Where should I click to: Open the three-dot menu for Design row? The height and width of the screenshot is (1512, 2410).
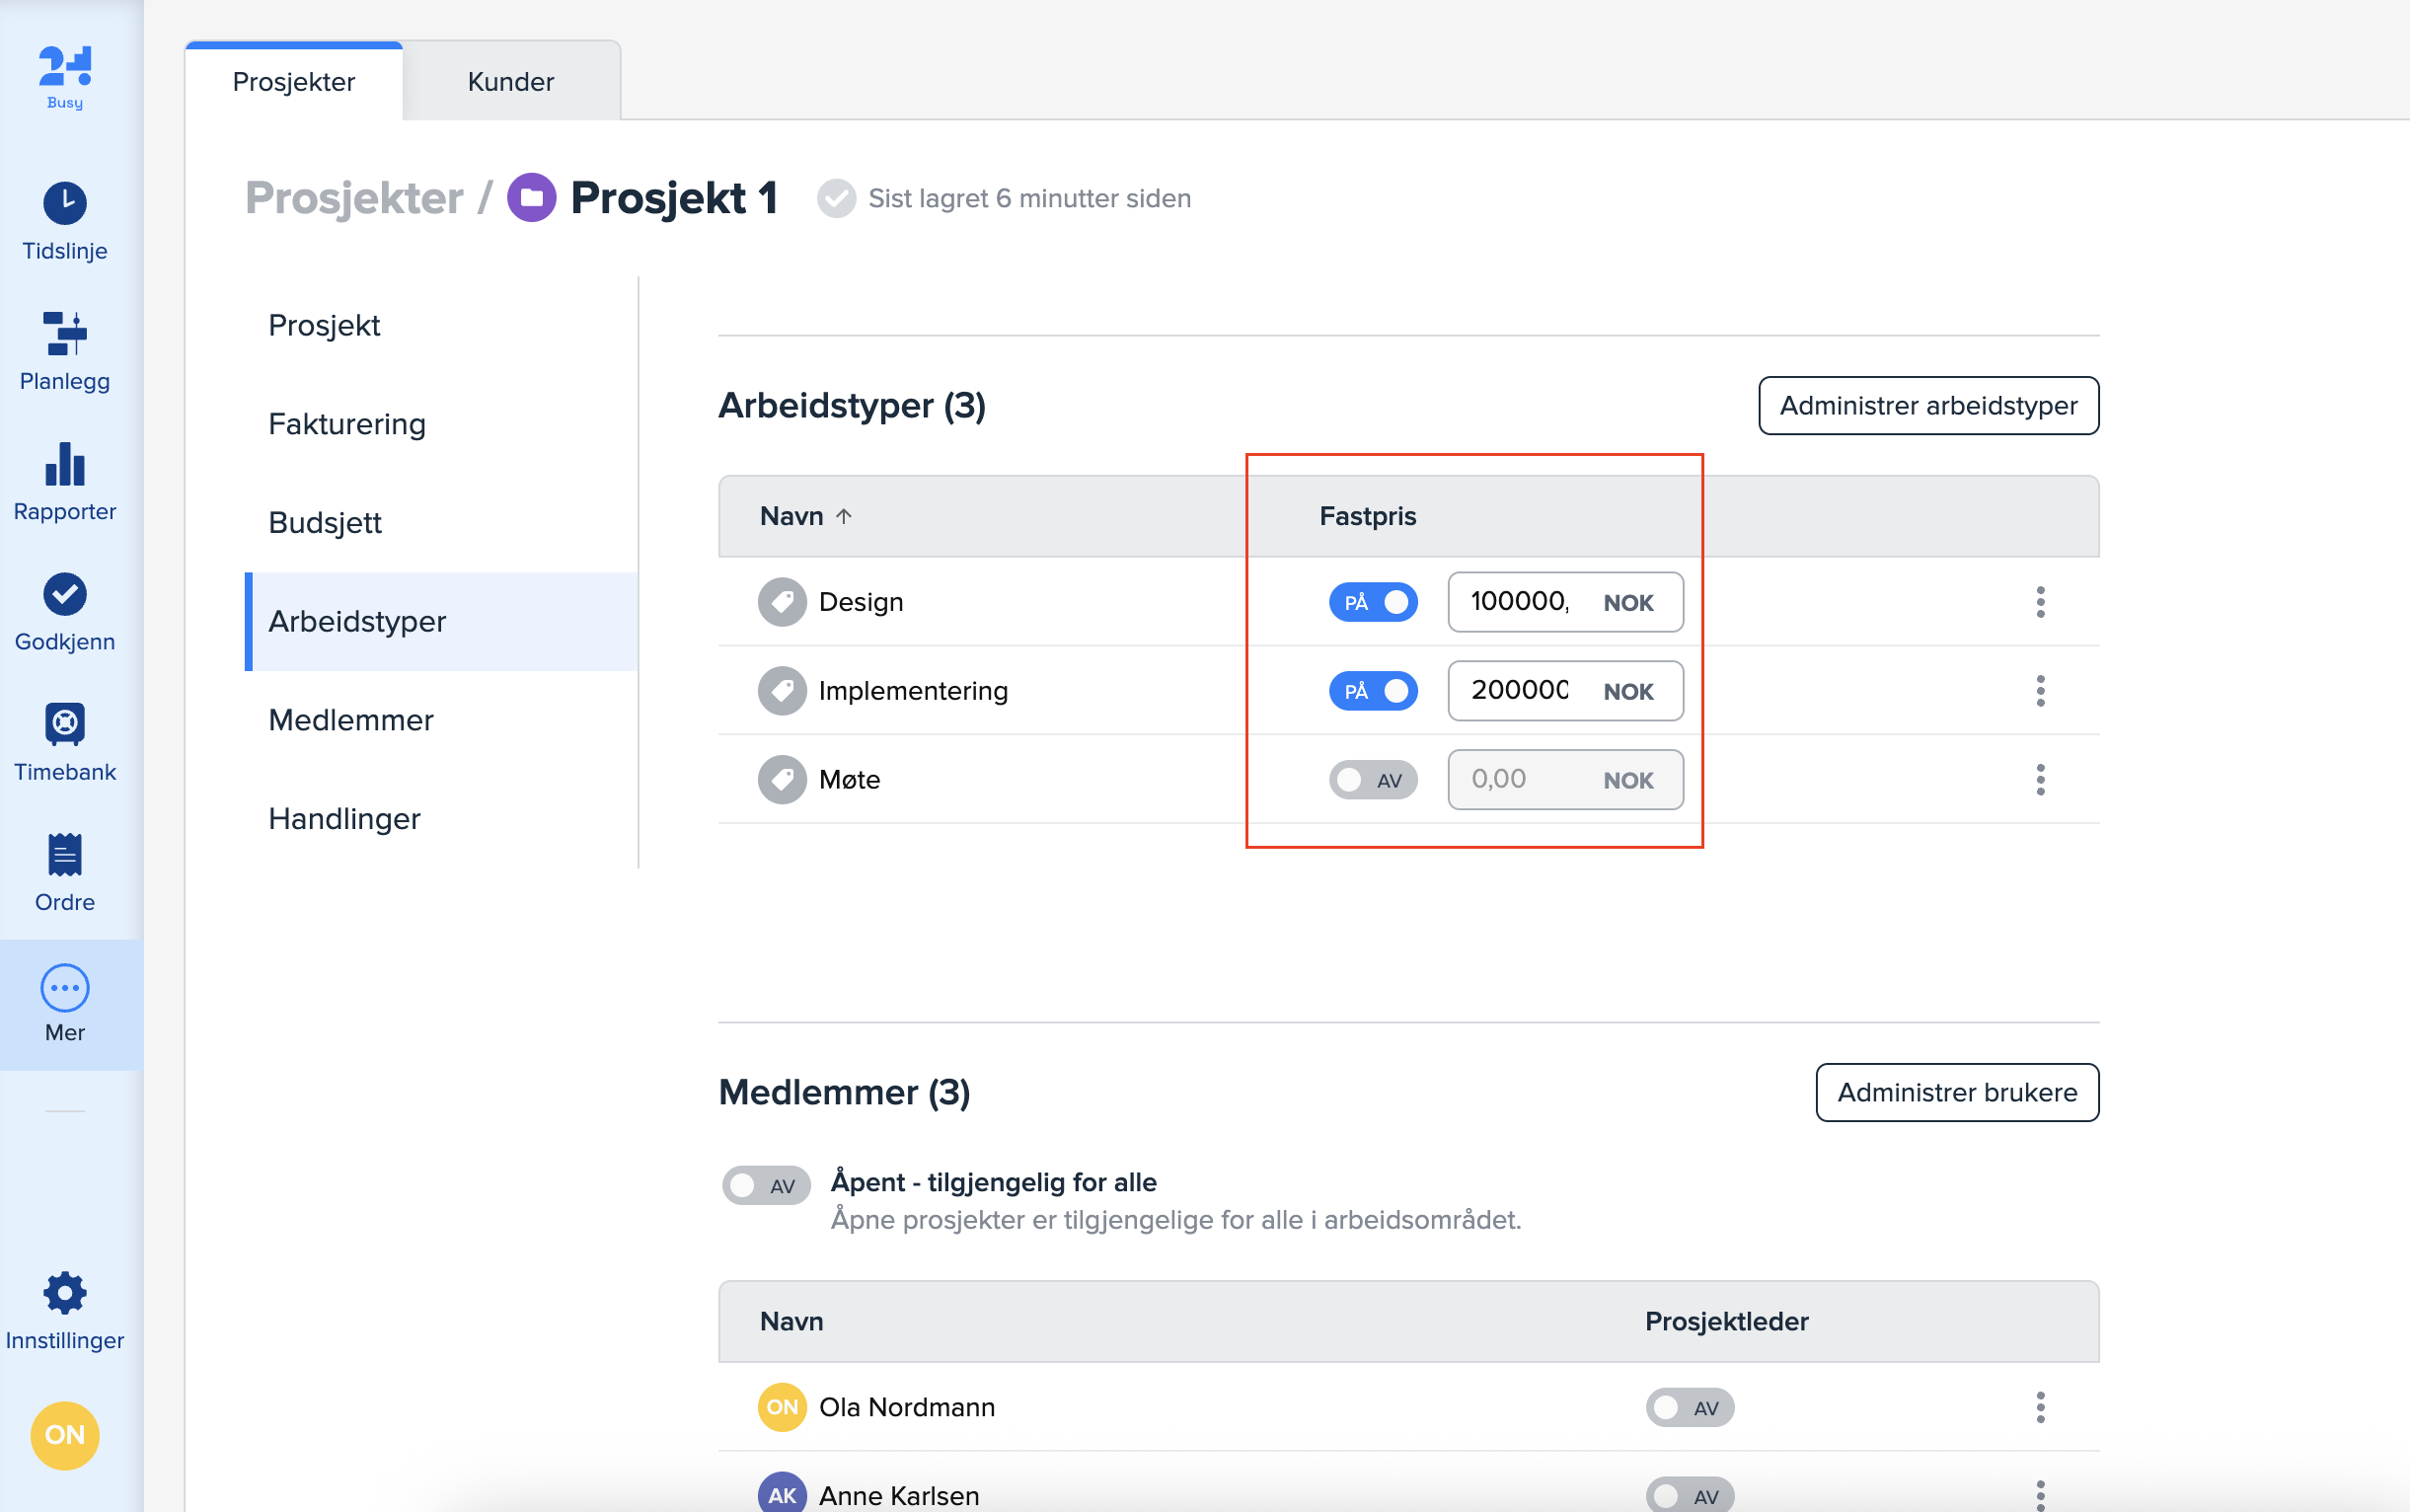2040,602
